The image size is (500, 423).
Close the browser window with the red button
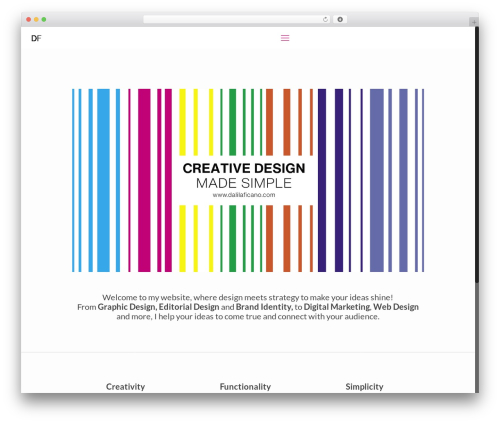pyautogui.click(x=29, y=20)
